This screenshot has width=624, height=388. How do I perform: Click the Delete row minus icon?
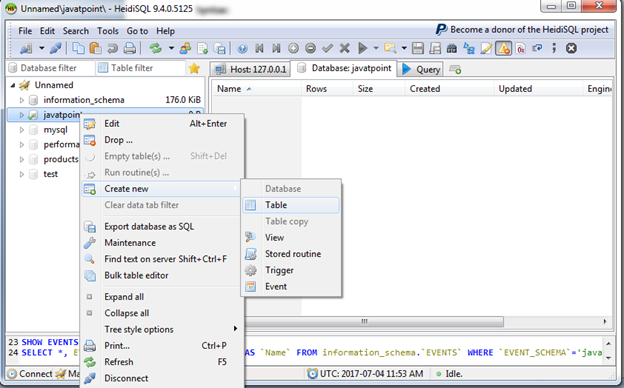pyautogui.click(x=310, y=49)
